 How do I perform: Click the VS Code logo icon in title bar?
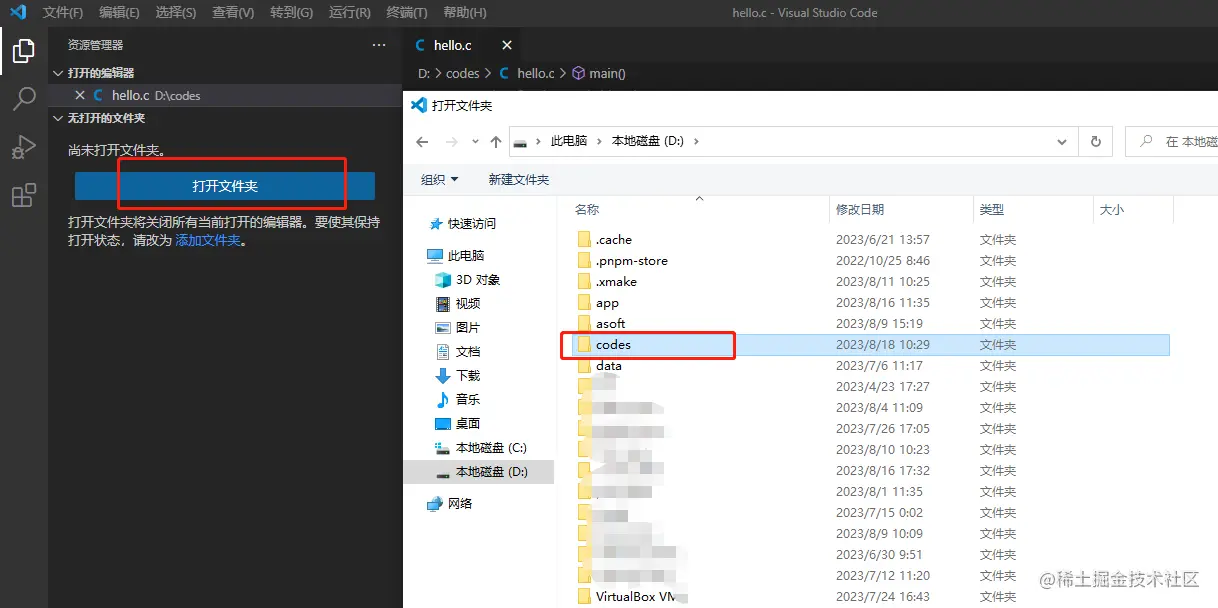tap(18, 13)
